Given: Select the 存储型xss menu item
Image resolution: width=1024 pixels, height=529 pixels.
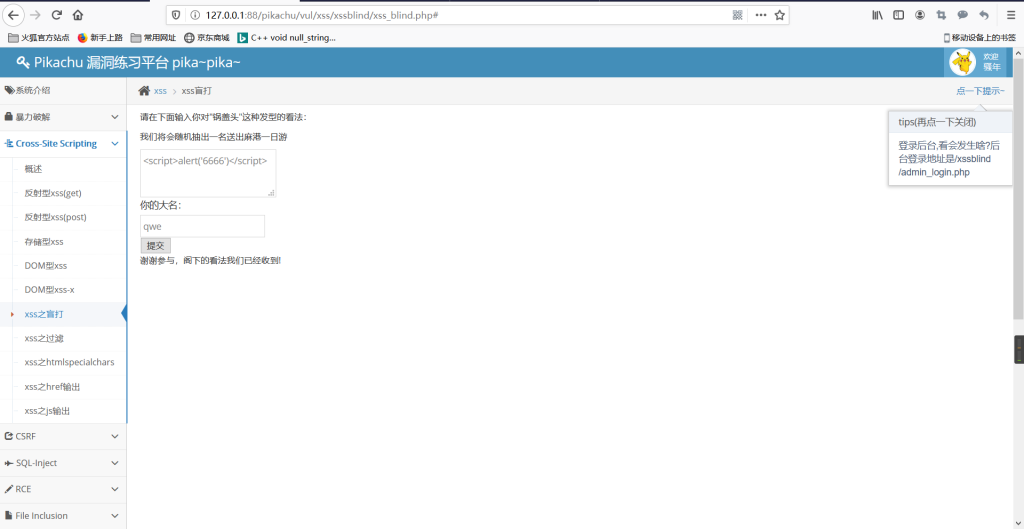Looking at the screenshot, I should tap(44, 242).
